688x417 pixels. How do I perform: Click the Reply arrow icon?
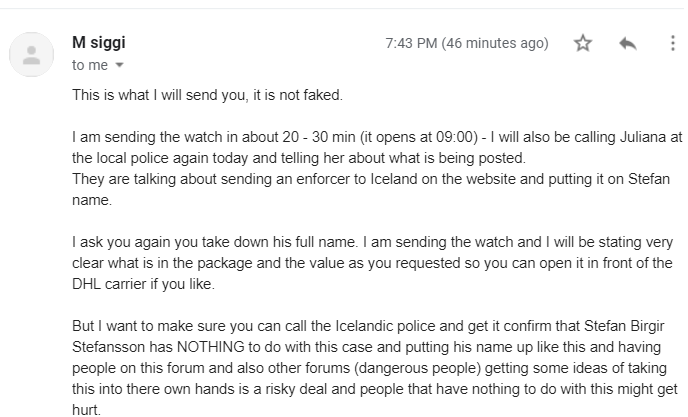coord(628,43)
